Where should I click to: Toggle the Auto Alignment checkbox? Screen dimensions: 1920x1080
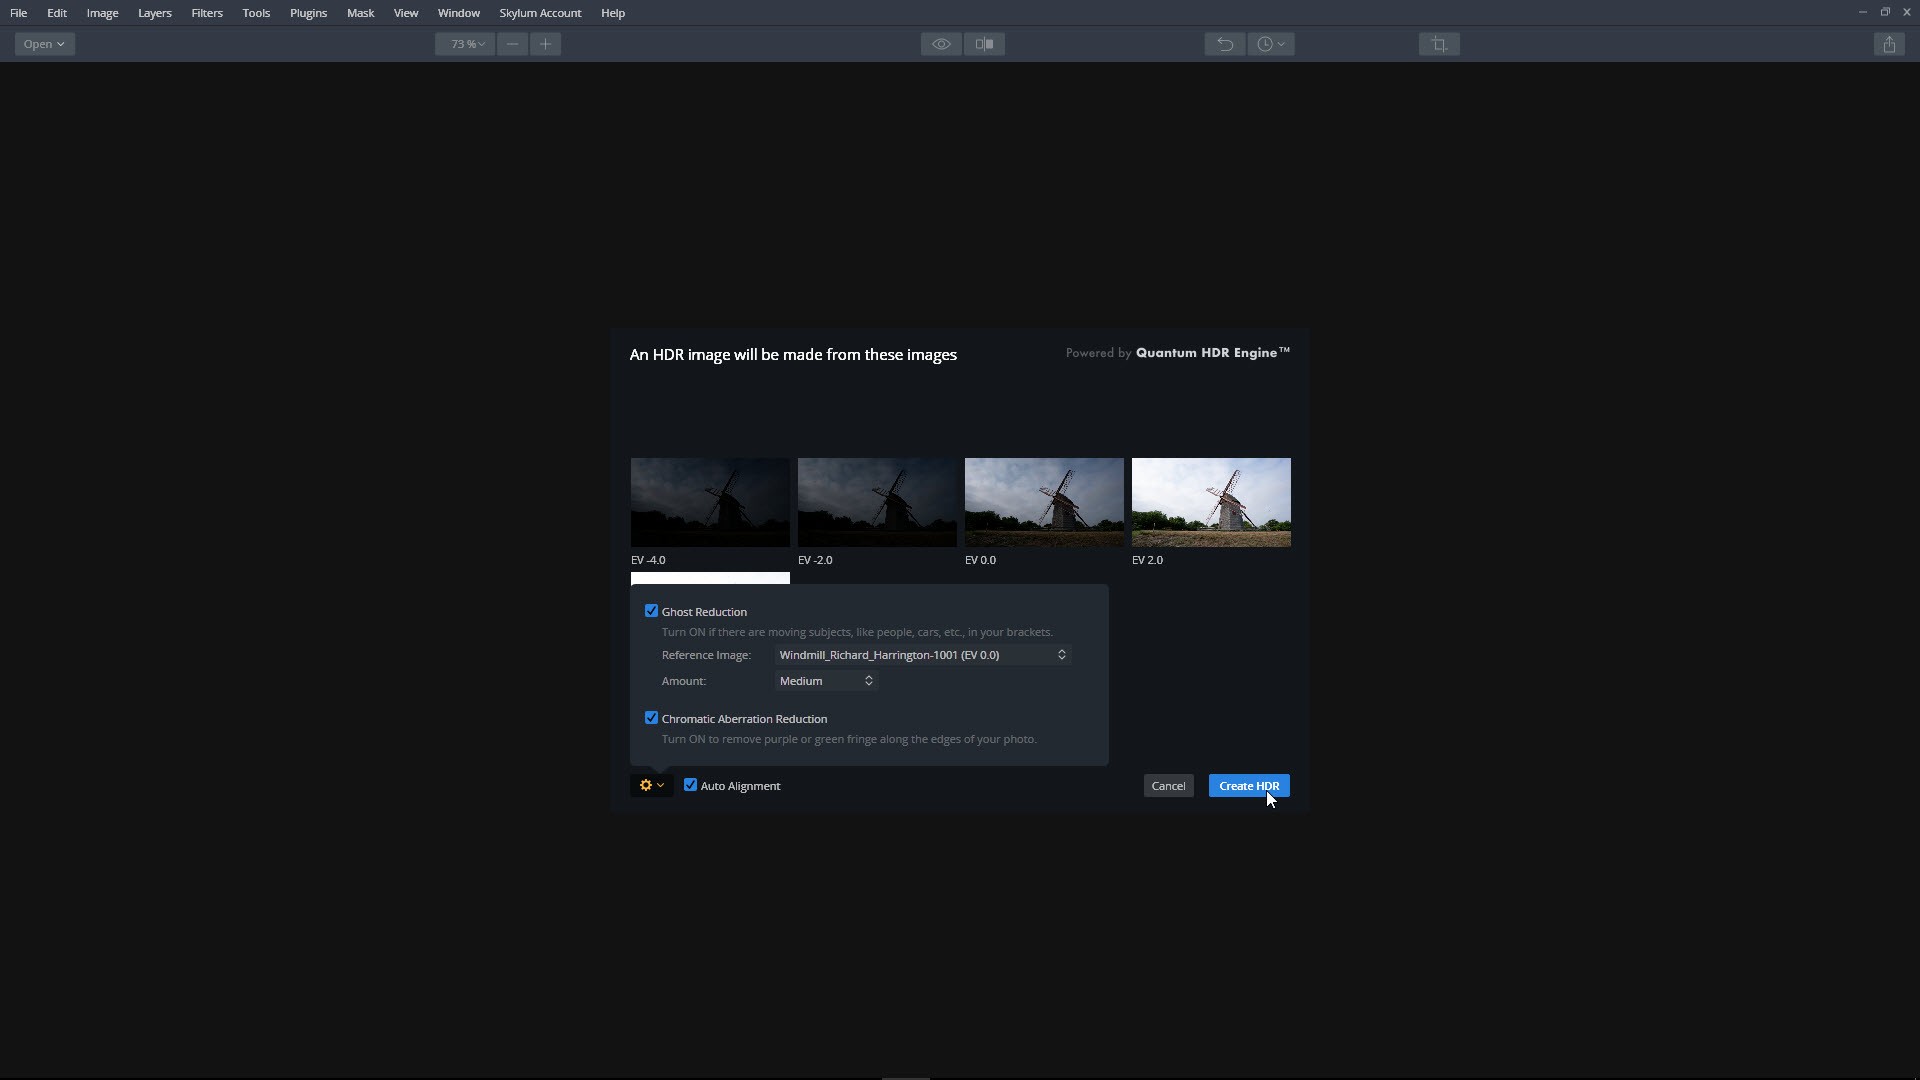point(690,785)
